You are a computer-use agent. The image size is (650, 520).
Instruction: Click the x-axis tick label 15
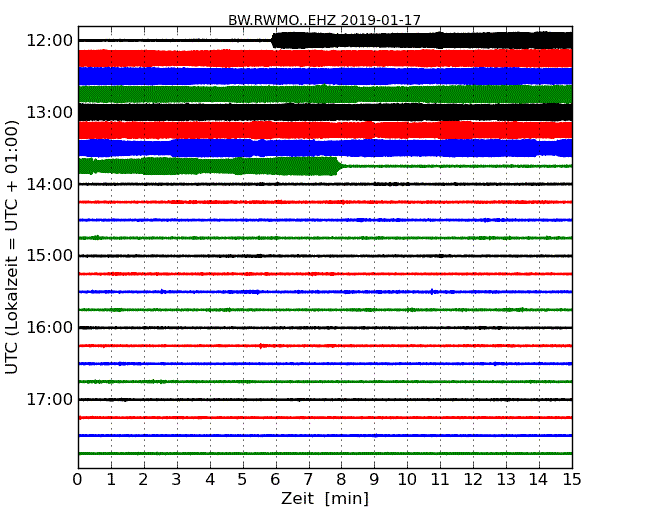coord(572,480)
